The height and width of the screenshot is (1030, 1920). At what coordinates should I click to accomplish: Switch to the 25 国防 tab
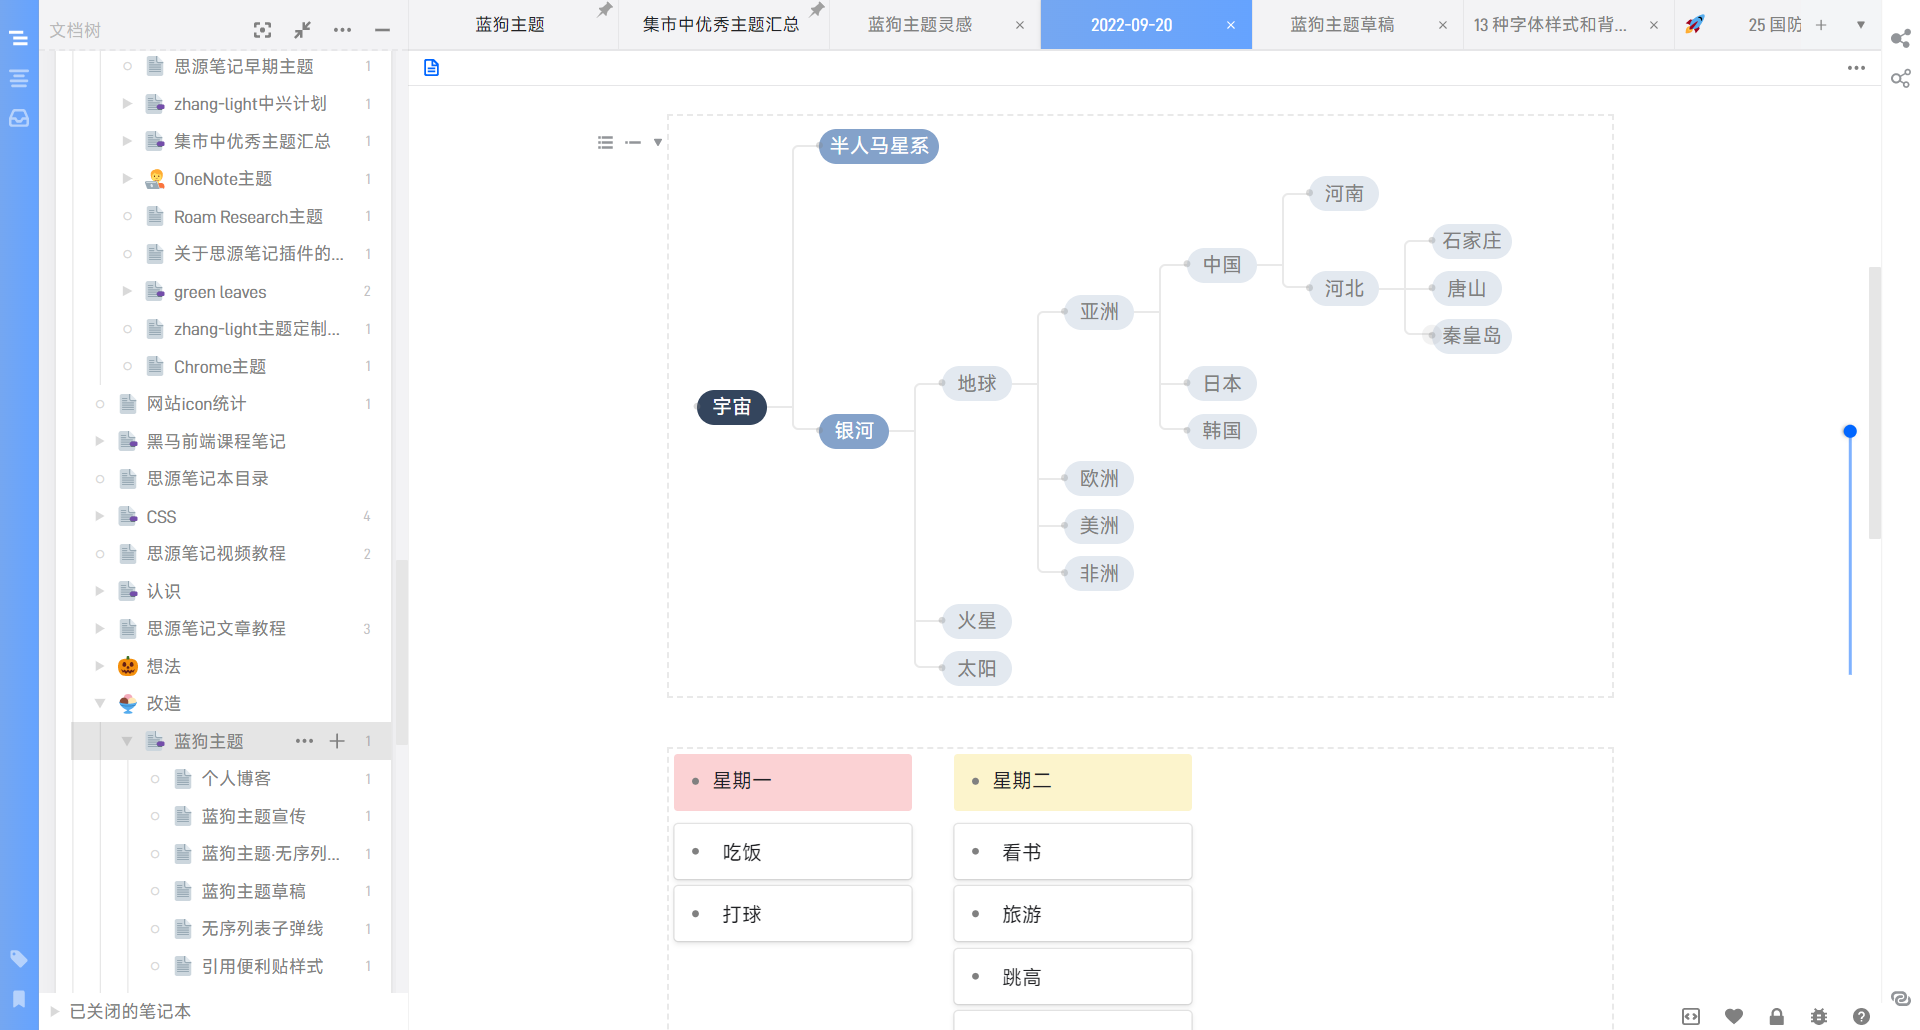click(1775, 25)
